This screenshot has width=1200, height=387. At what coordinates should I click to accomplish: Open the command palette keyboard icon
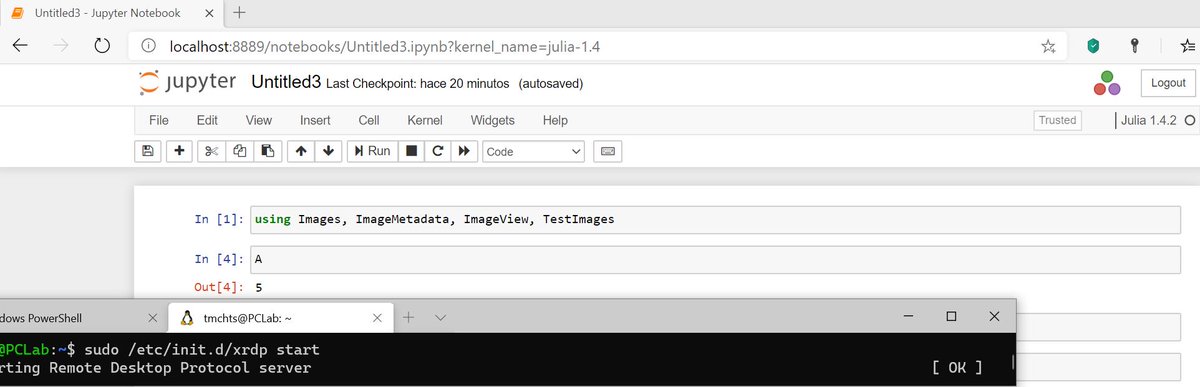click(608, 151)
